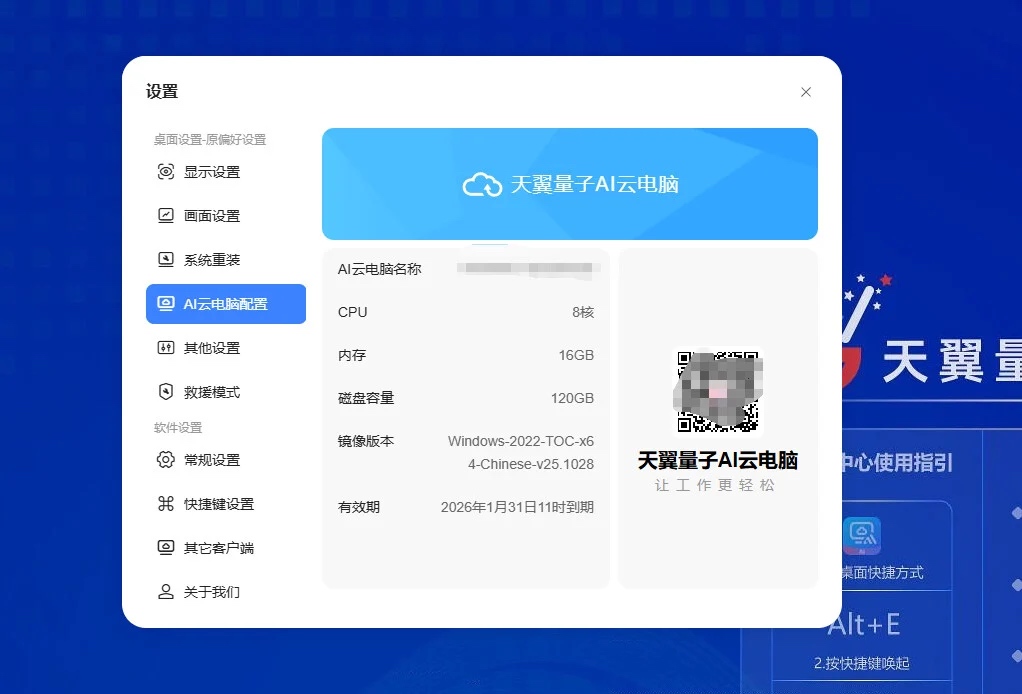
Task: Click the 桌面设置-原偏好设置 section header
Action: tap(210, 139)
